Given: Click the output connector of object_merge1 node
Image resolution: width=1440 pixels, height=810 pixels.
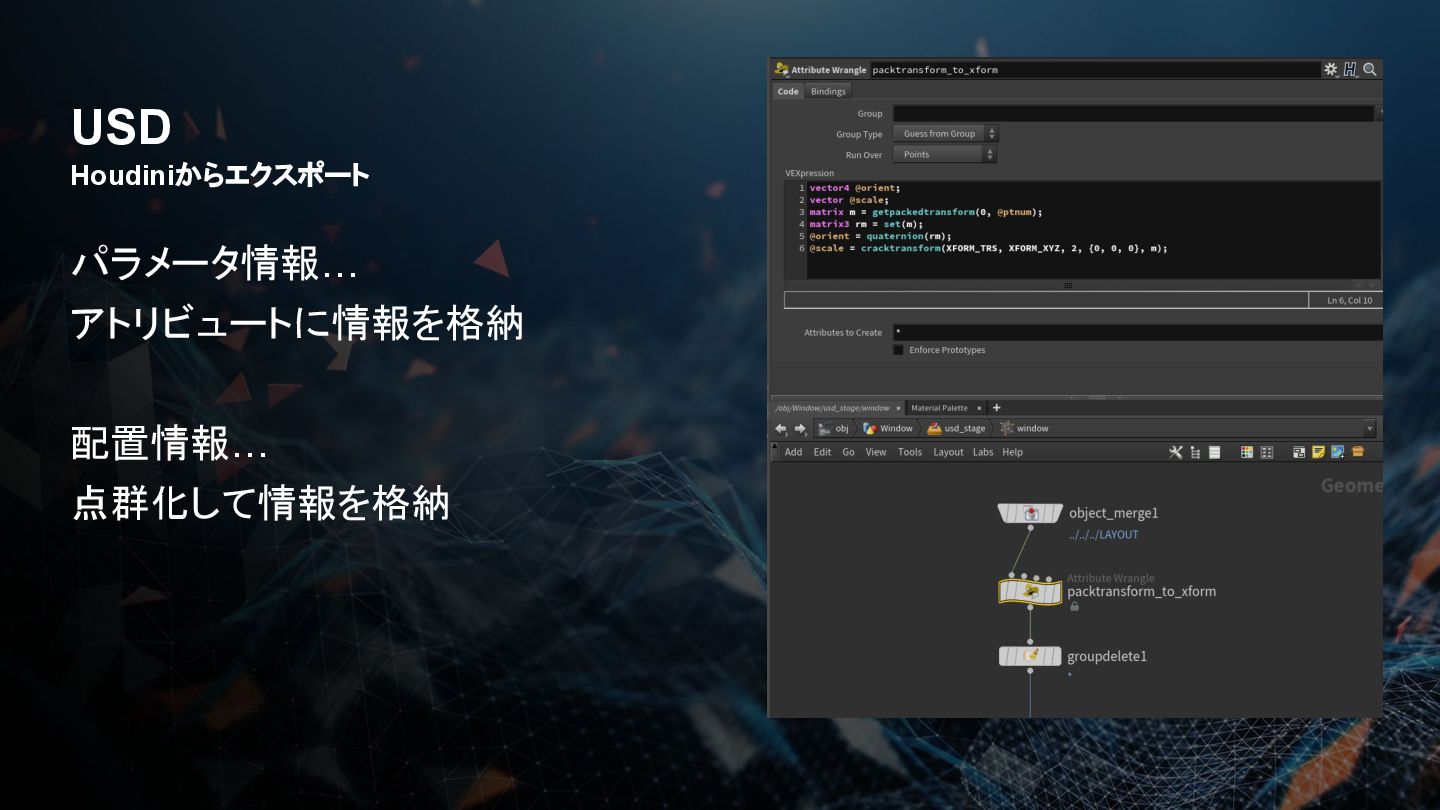Looking at the screenshot, I should [1031, 527].
